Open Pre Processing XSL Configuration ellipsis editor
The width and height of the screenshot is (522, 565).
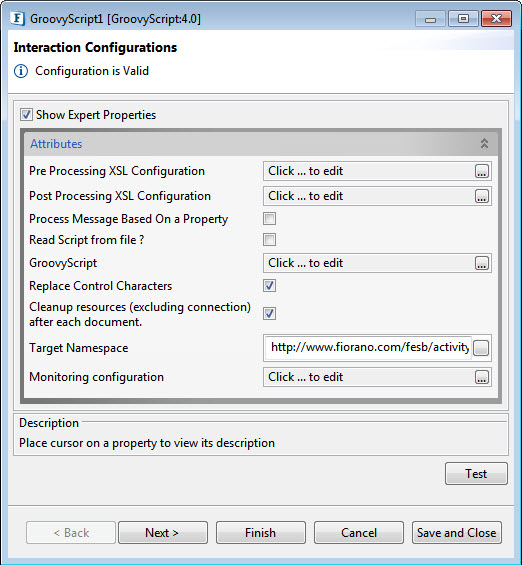click(482, 171)
